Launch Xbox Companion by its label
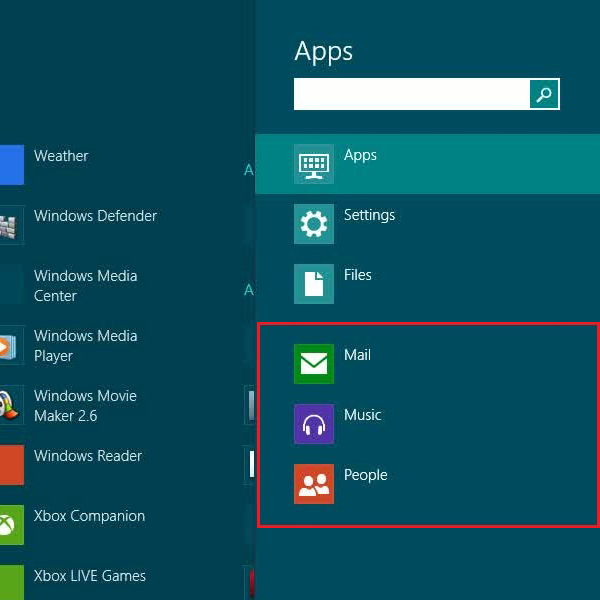Screen dimensions: 600x600 pyautogui.click(x=89, y=517)
